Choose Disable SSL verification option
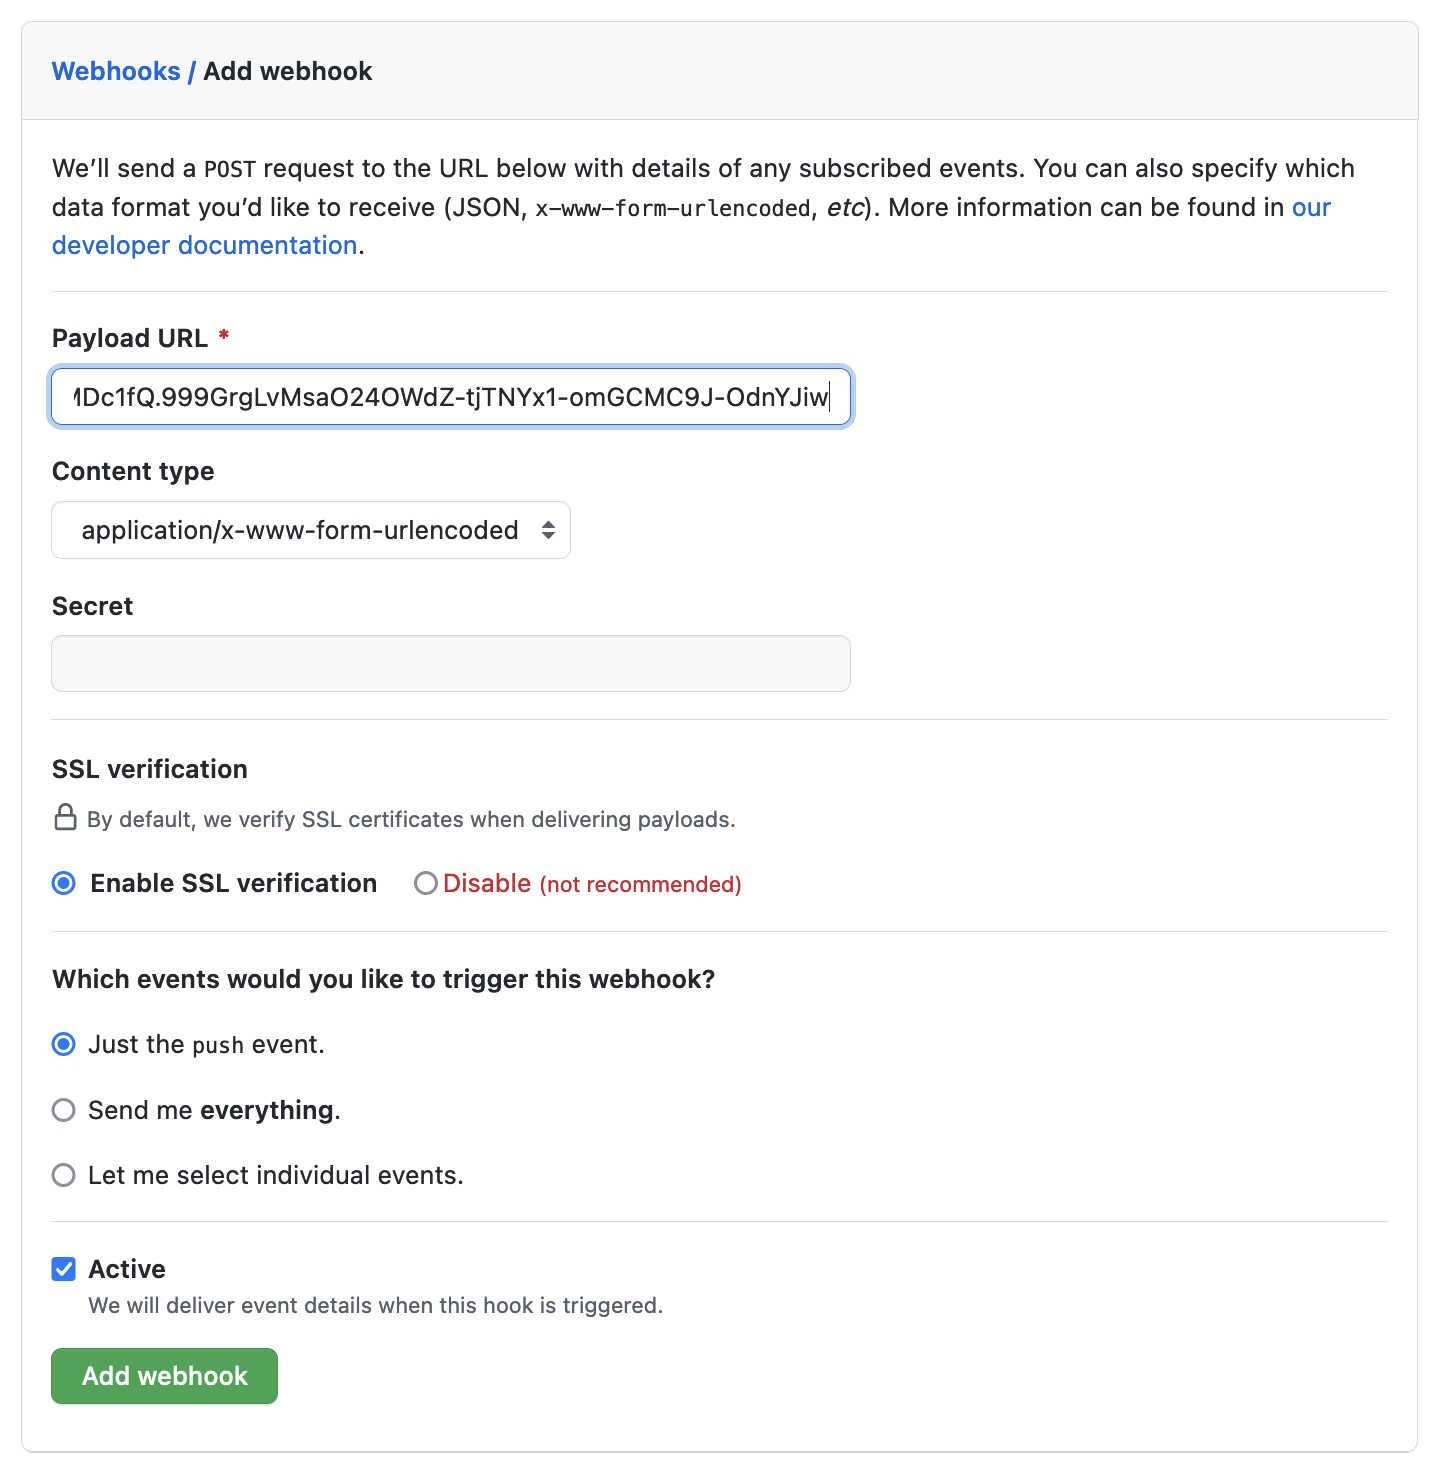This screenshot has height=1474, width=1442. pos(426,883)
